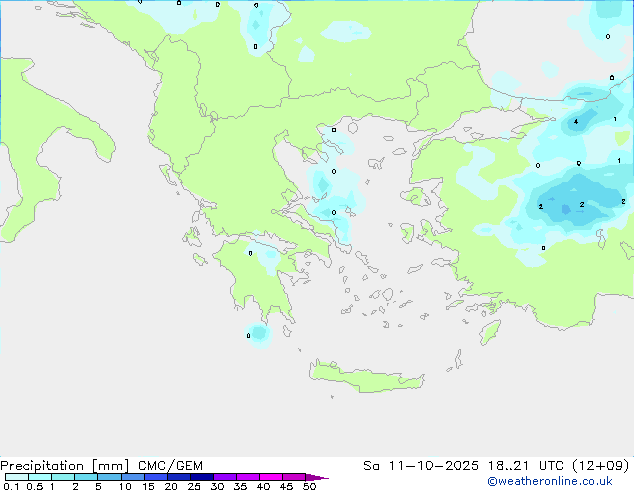Click the legend swatch between 0.5 and 1
The width and height of the screenshot is (634, 490).
coord(40,477)
